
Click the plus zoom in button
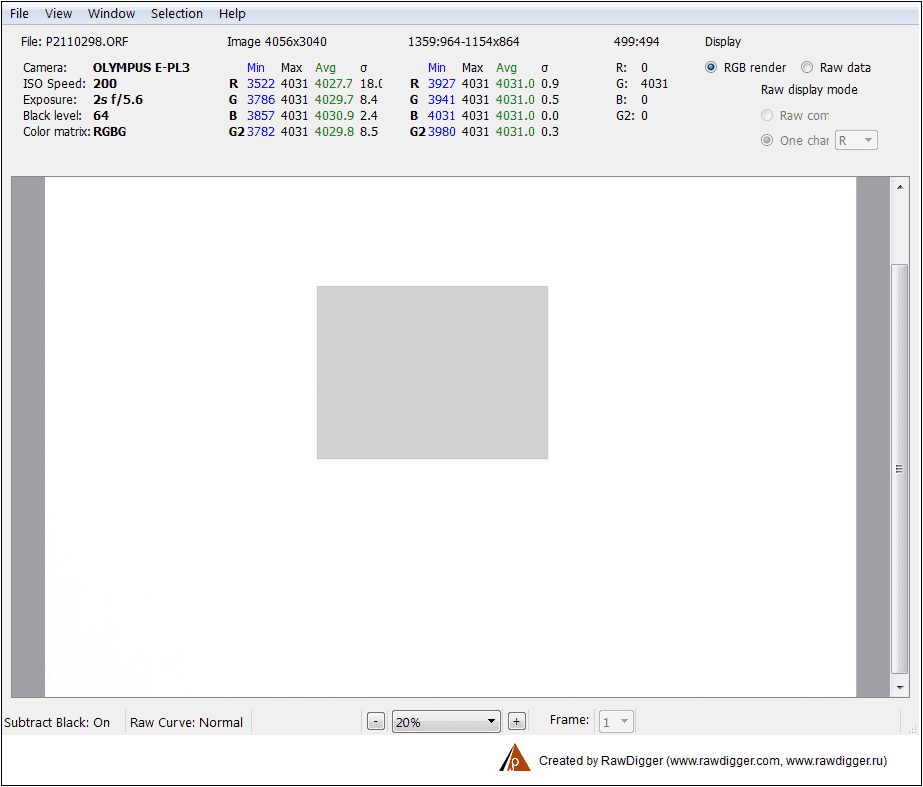[516, 722]
